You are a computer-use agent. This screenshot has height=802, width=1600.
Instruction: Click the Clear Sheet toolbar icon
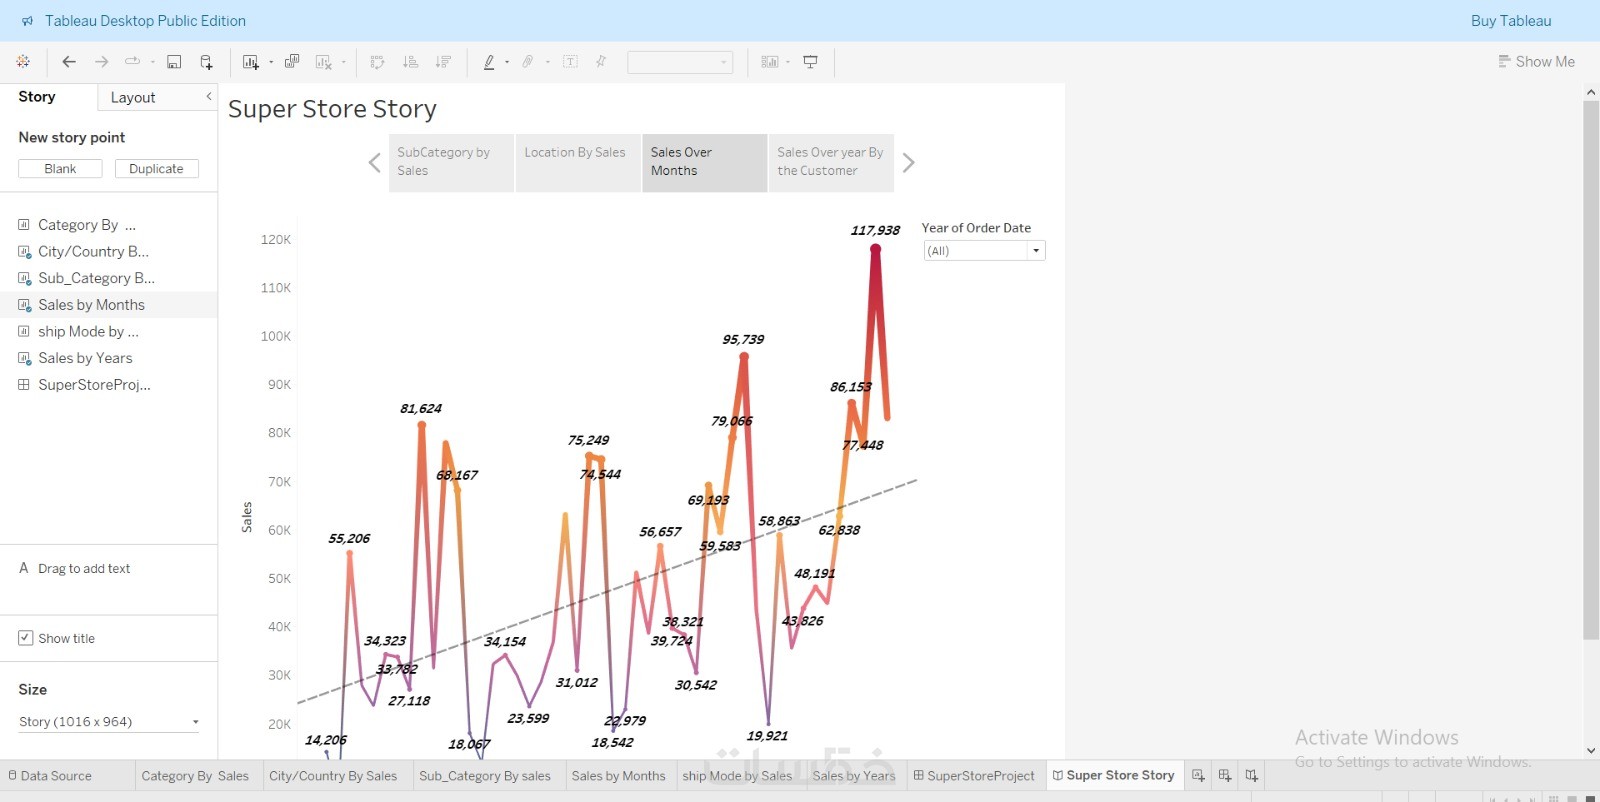(x=323, y=62)
